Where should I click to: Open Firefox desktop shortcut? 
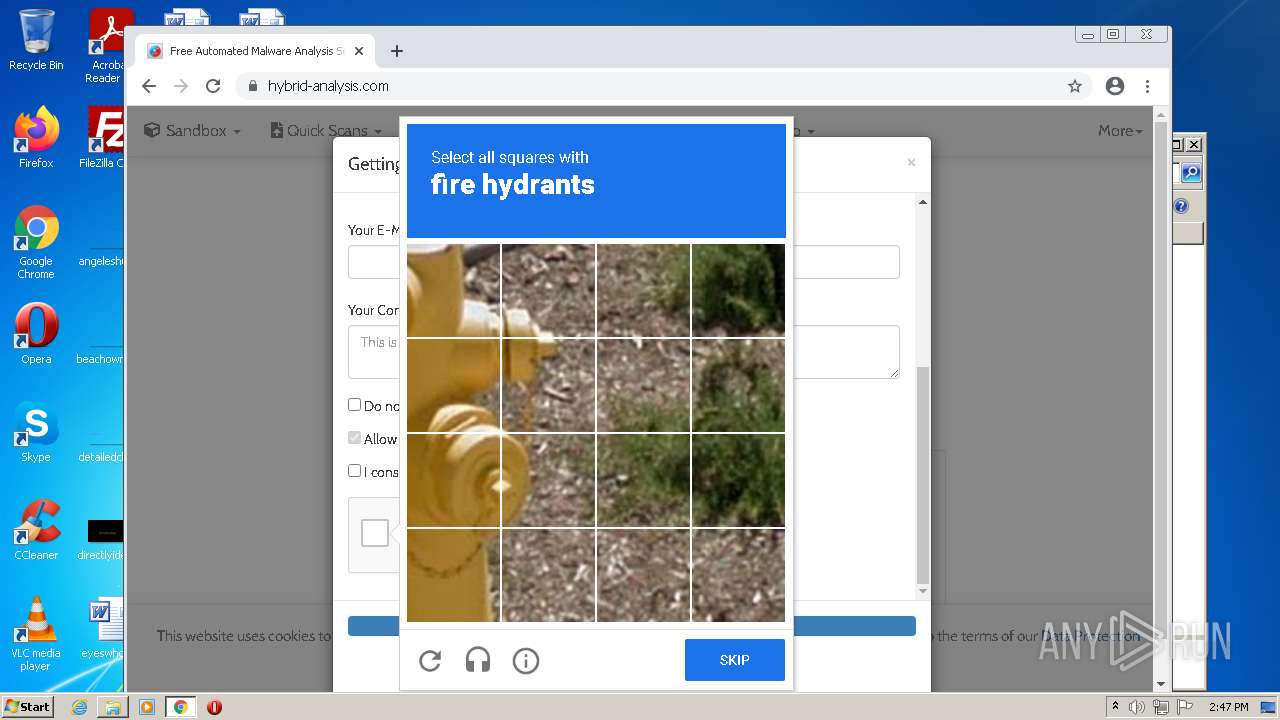(36, 138)
